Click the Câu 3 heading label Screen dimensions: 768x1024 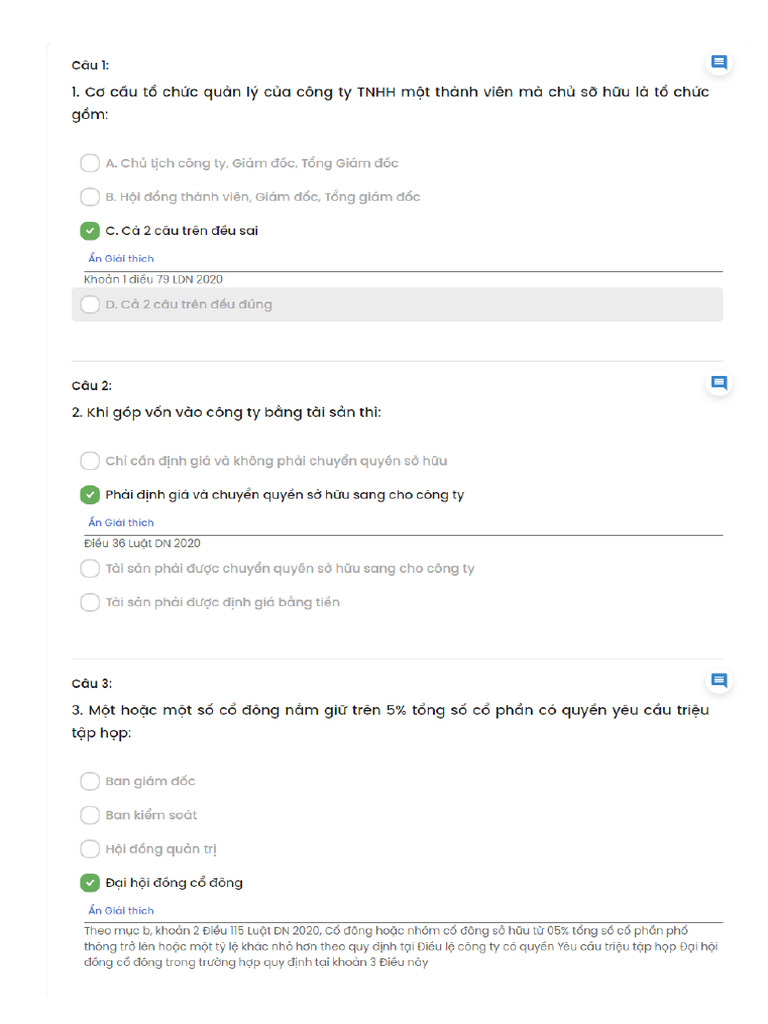[92, 684]
